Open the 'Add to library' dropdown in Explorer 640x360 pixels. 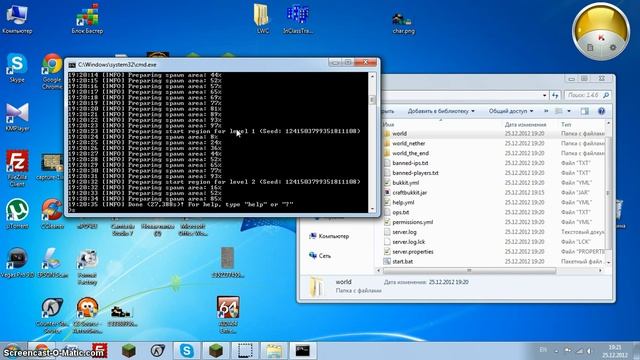441,111
